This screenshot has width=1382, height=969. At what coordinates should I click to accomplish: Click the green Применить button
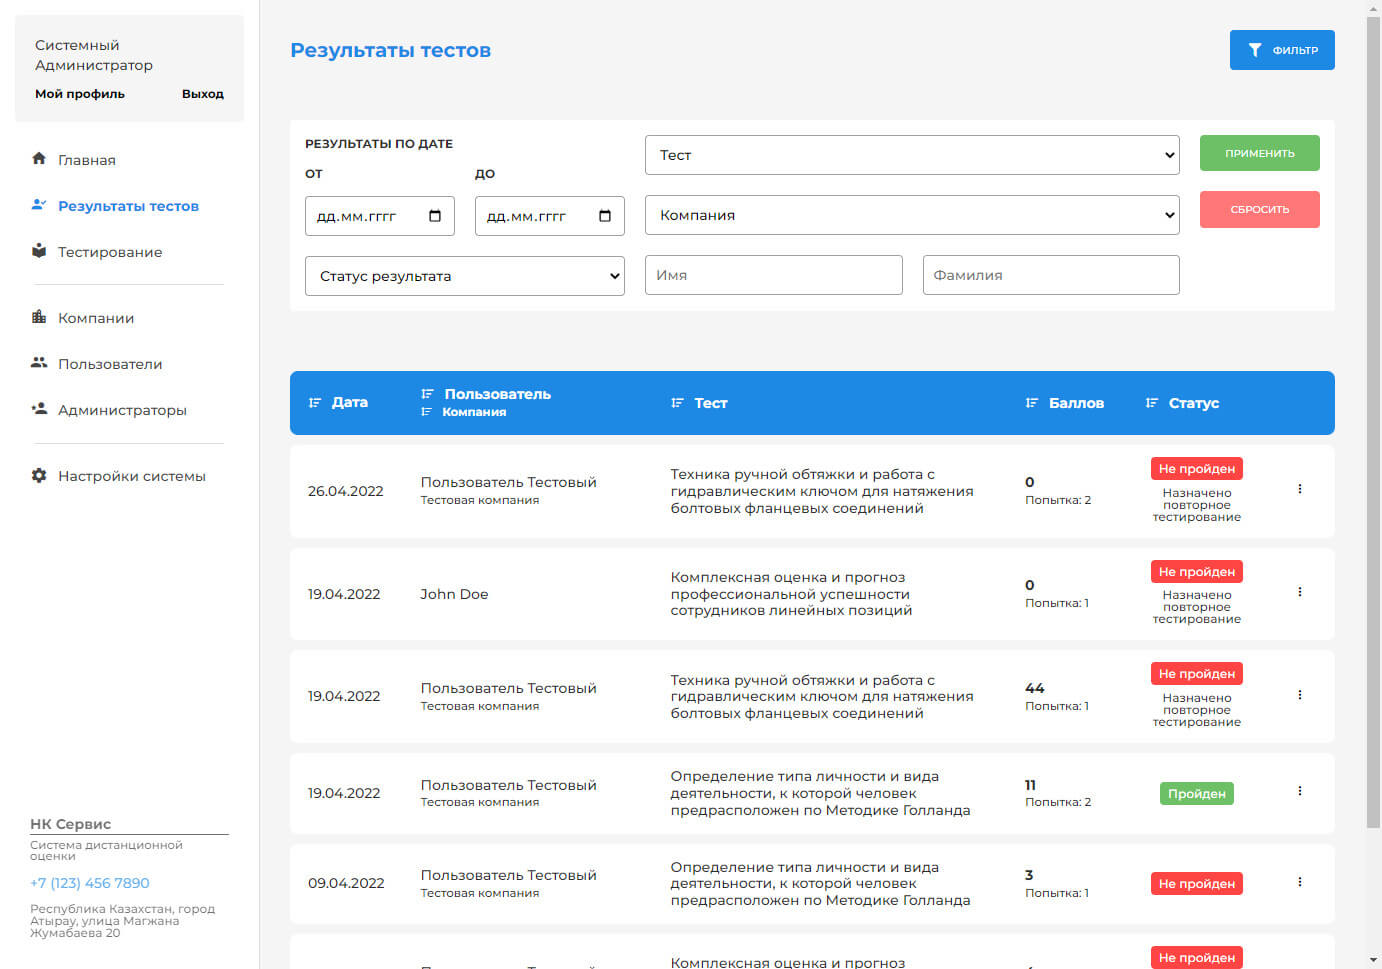[x=1260, y=153]
